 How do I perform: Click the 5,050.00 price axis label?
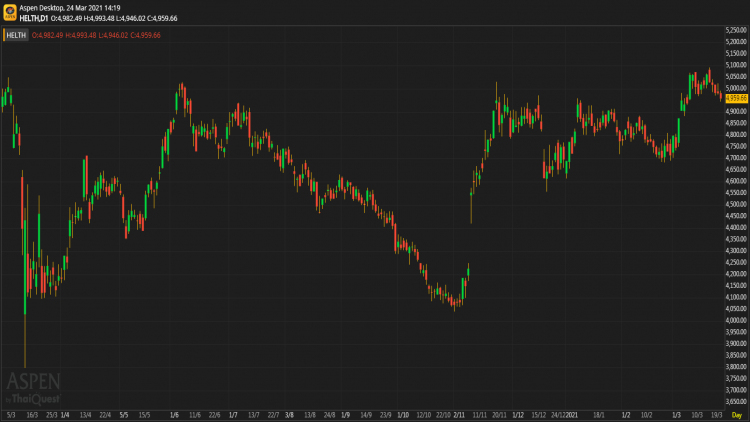tap(736, 77)
